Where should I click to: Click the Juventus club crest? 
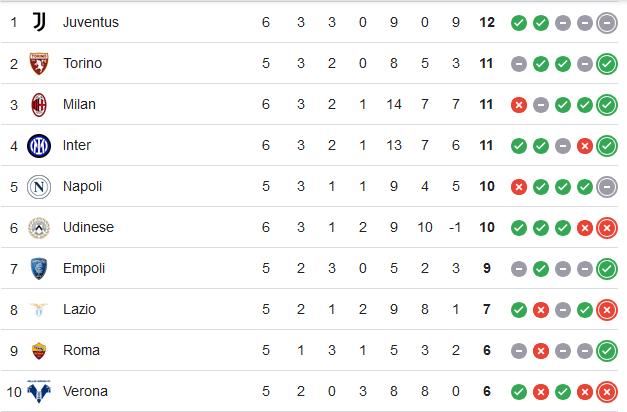(39, 22)
